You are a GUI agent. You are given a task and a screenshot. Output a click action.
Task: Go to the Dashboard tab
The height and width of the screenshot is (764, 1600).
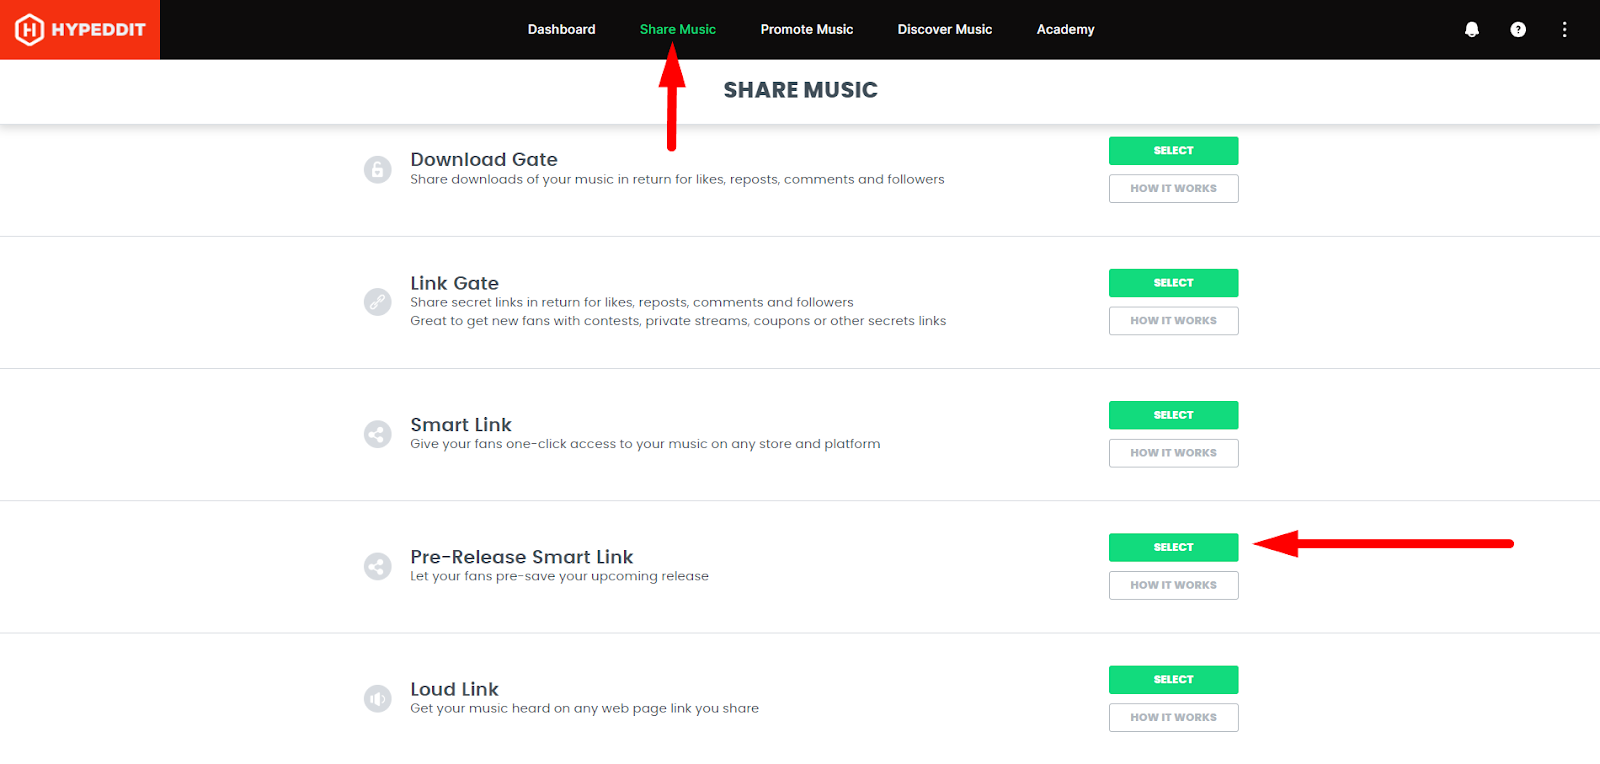click(x=561, y=30)
